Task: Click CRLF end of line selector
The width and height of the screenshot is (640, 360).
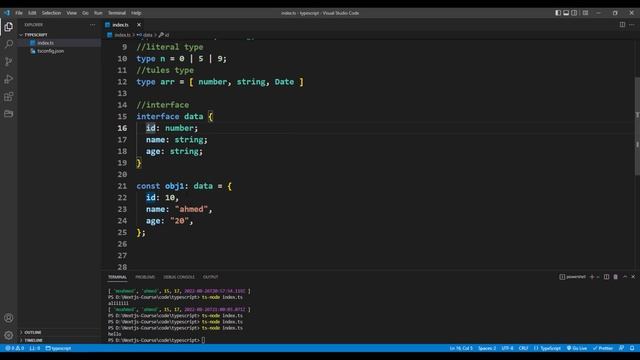Action: click(523, 348)
